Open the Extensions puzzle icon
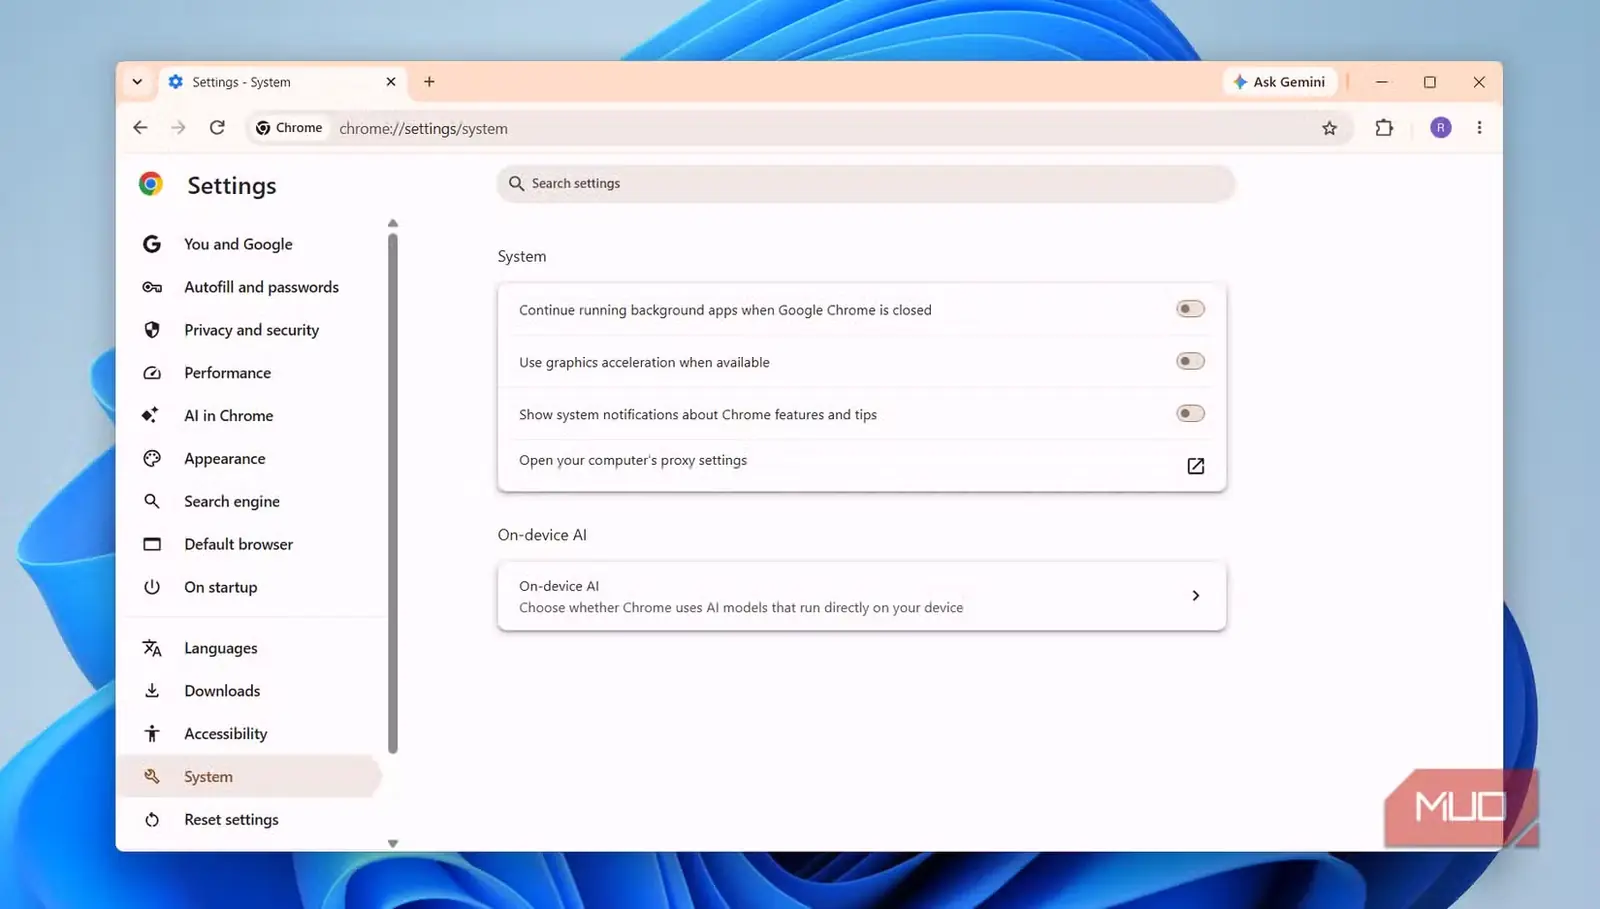Screen dimensions: 1600x909 (1384, 128)
